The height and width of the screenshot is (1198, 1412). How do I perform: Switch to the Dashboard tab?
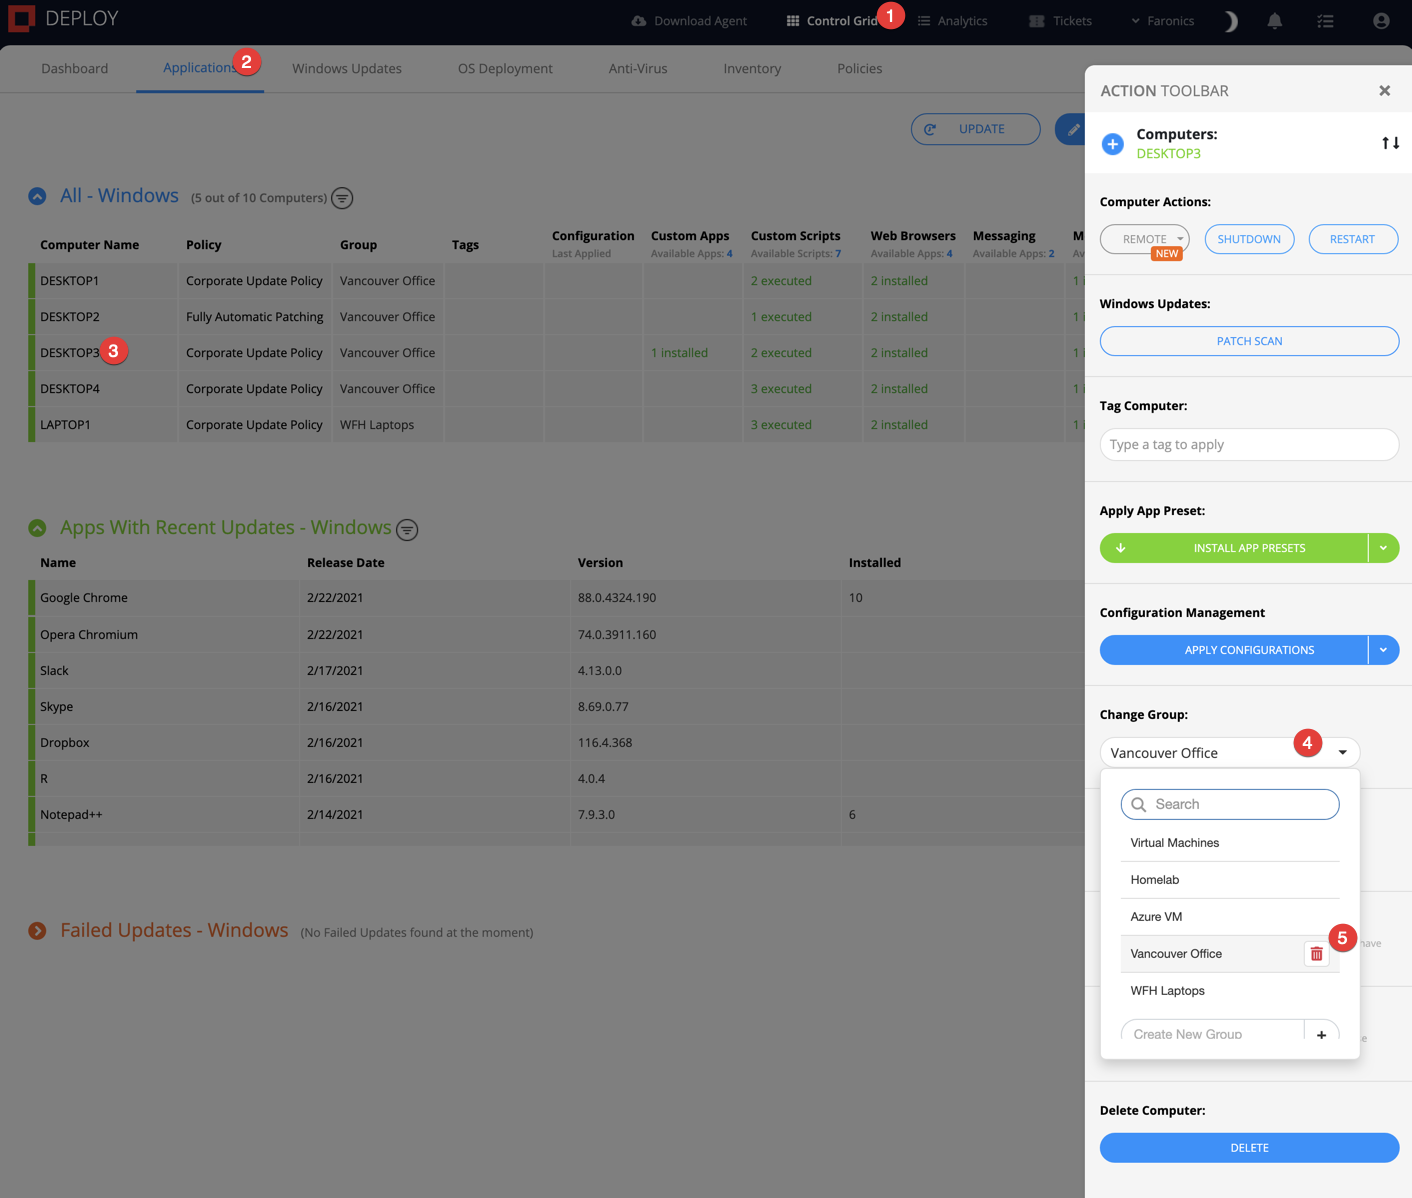tap(75, 69)
